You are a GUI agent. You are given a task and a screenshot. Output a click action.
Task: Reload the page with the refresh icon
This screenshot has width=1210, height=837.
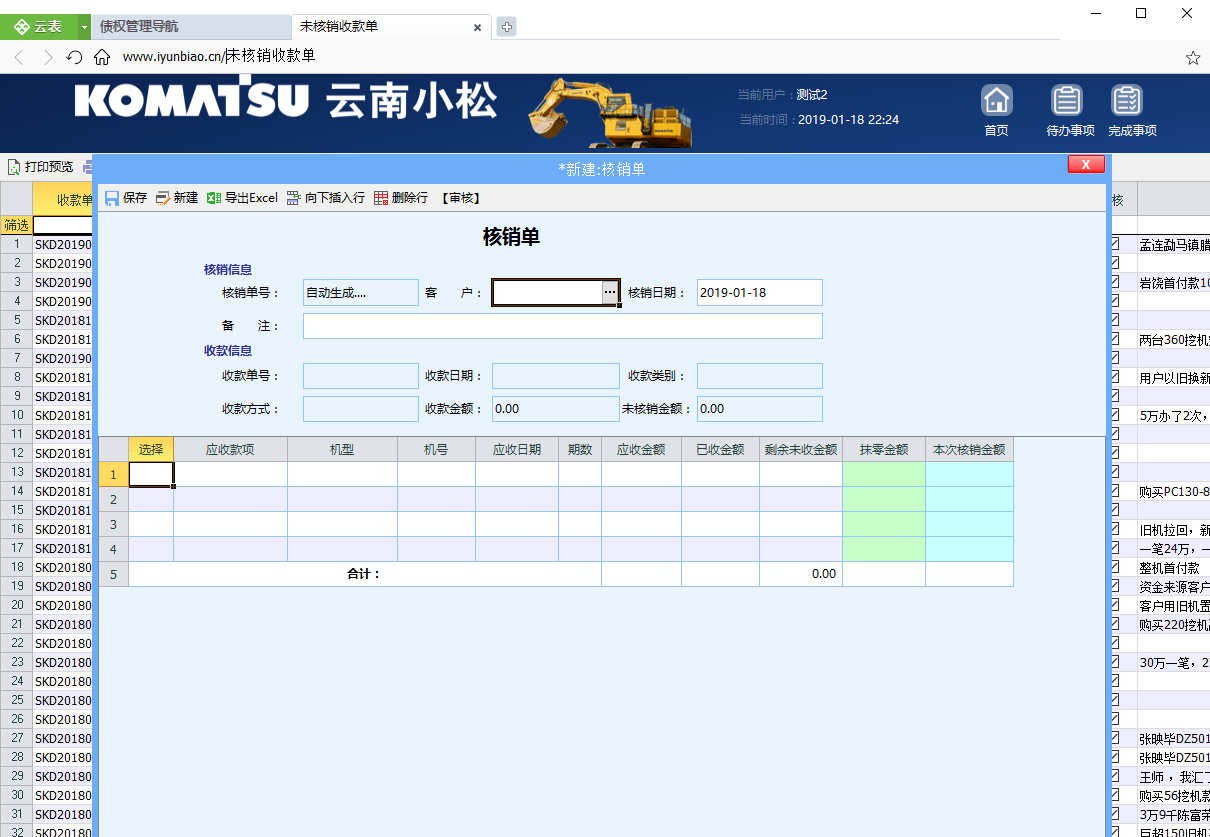click(x=74, y=57)
